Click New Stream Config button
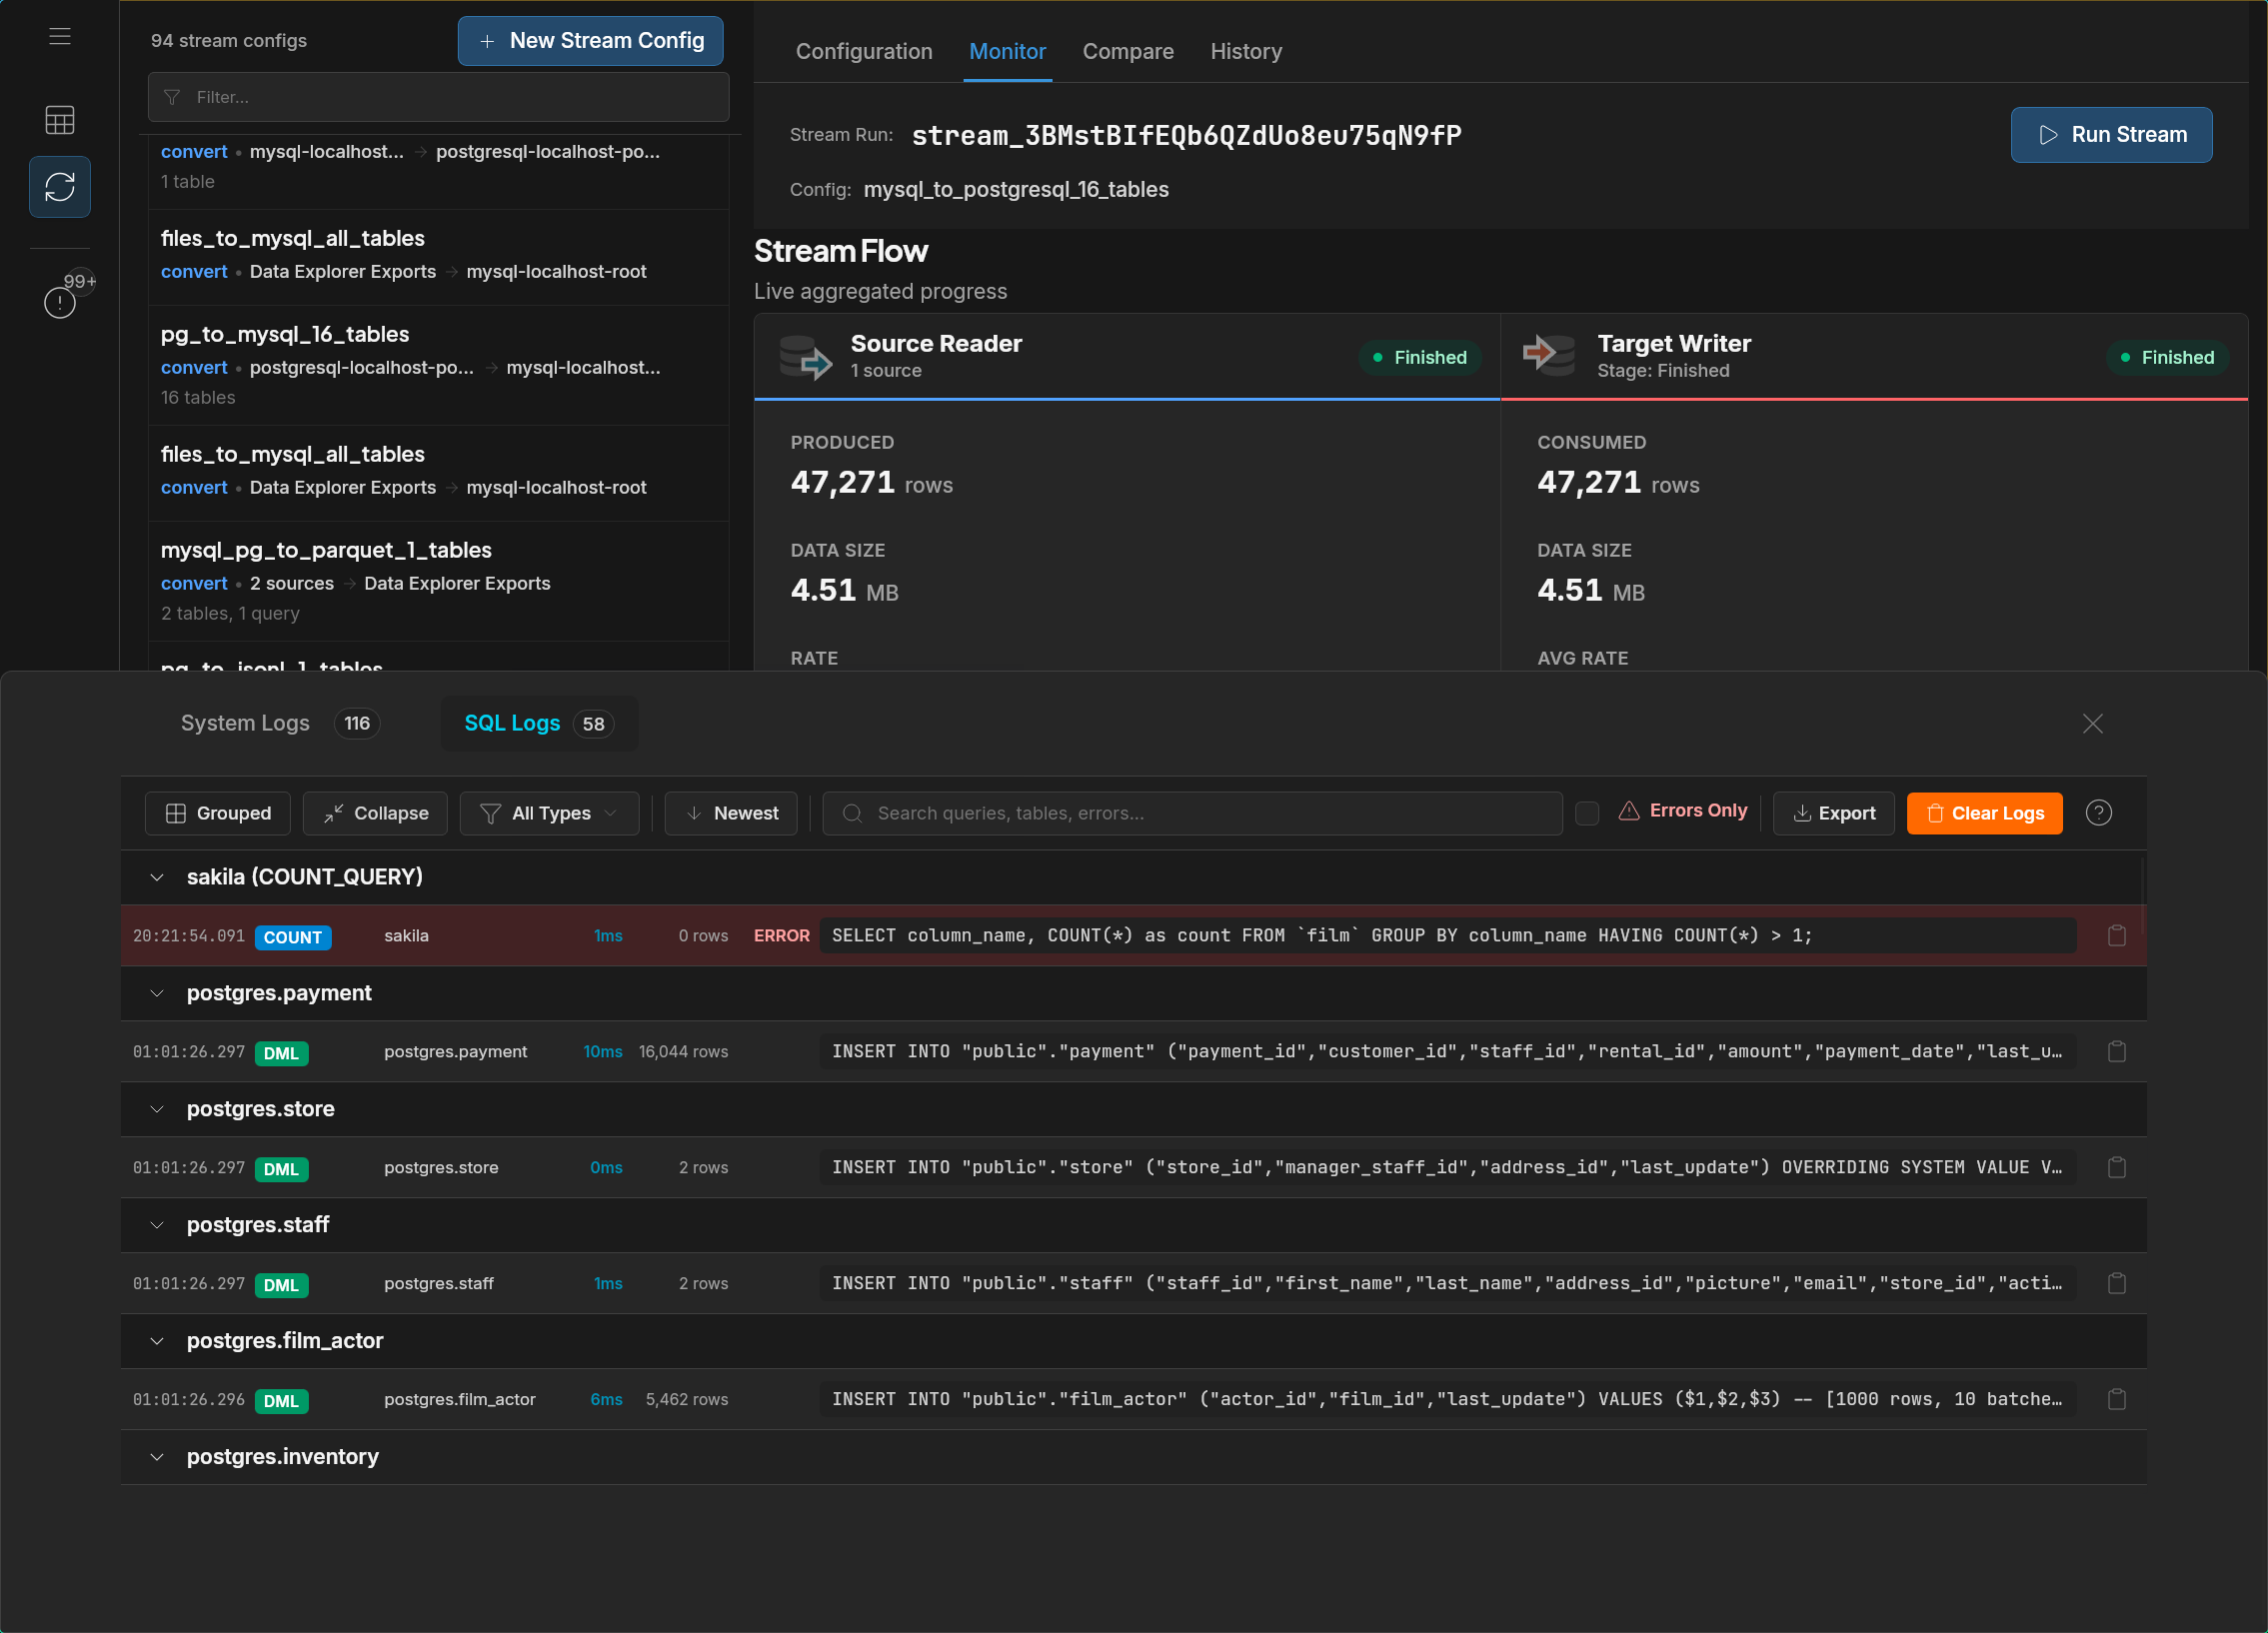2268x1633 pixels. (591, 41)
